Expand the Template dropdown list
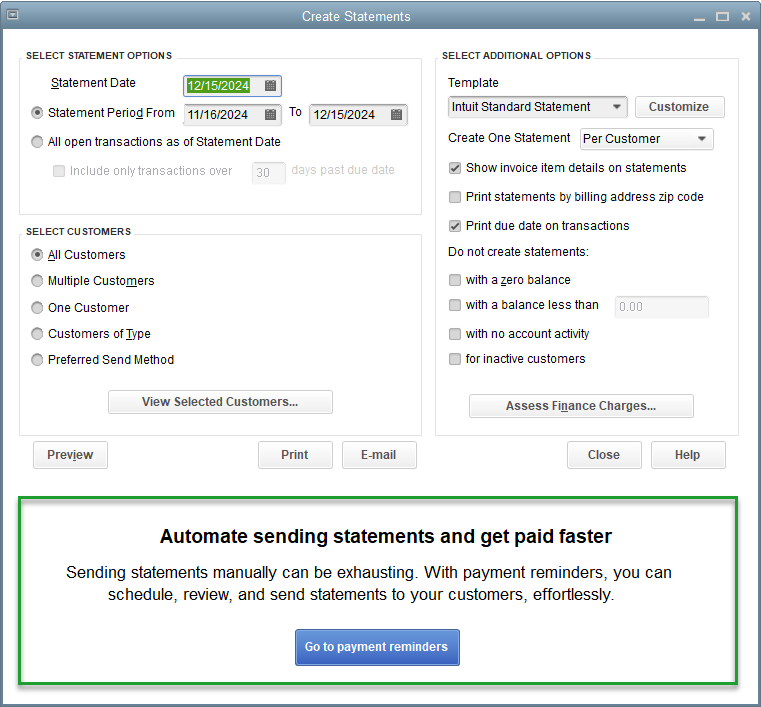The height and width of the screenshot is (707, 761). (616, 107)
